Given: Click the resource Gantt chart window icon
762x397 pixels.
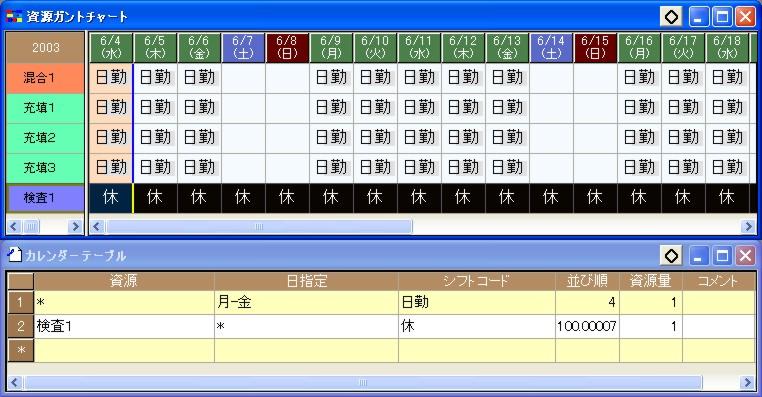Looking at the screenshot, I should 14,17.
